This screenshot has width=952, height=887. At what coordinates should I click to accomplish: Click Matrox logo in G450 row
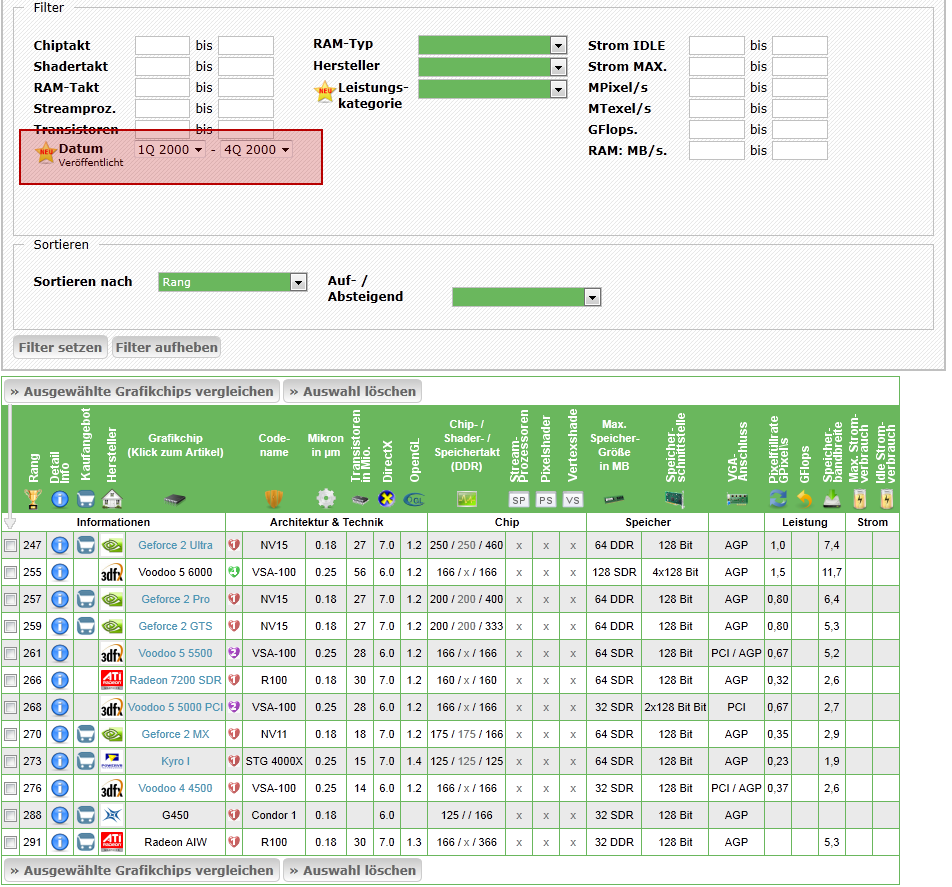point(112,815)
